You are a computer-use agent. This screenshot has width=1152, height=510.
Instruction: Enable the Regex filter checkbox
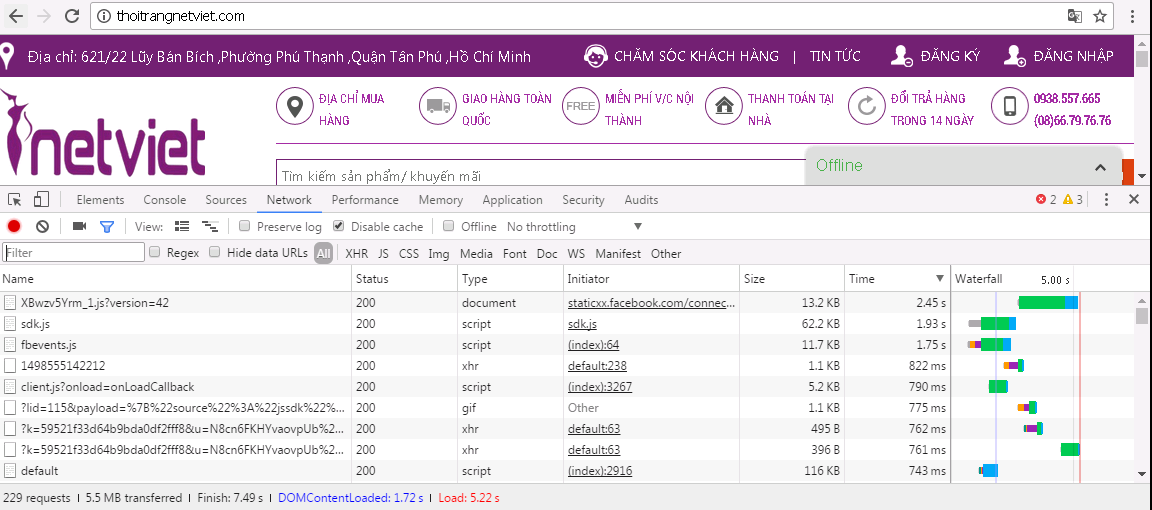(x=155, y=252)
